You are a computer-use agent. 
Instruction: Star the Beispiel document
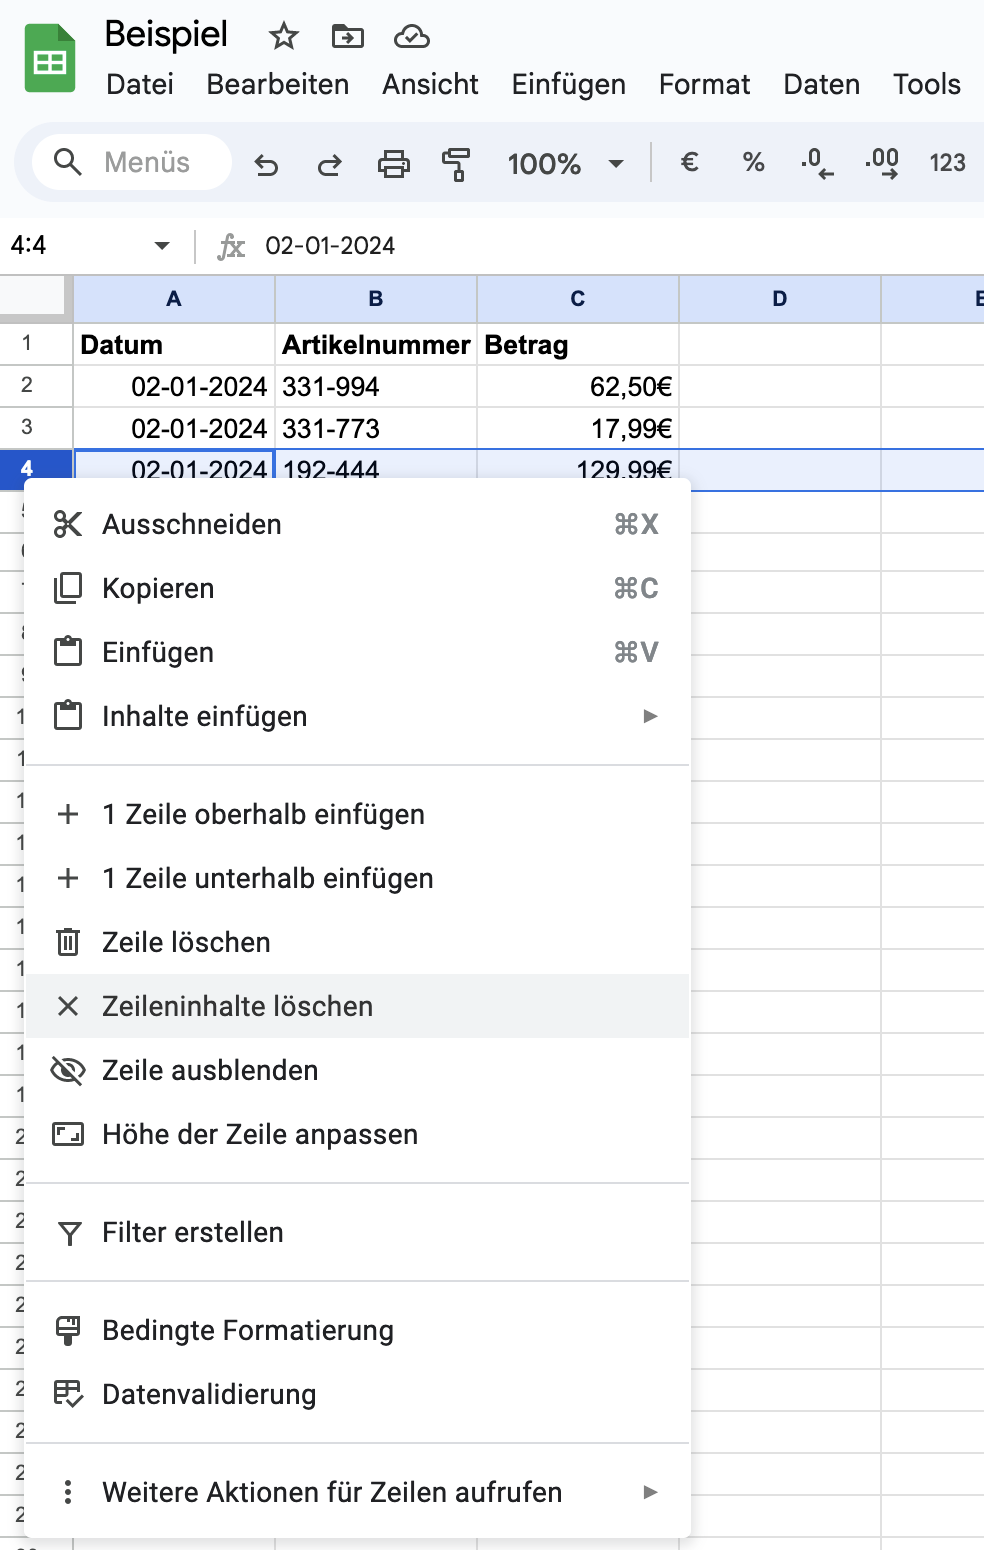click(284, 37)
